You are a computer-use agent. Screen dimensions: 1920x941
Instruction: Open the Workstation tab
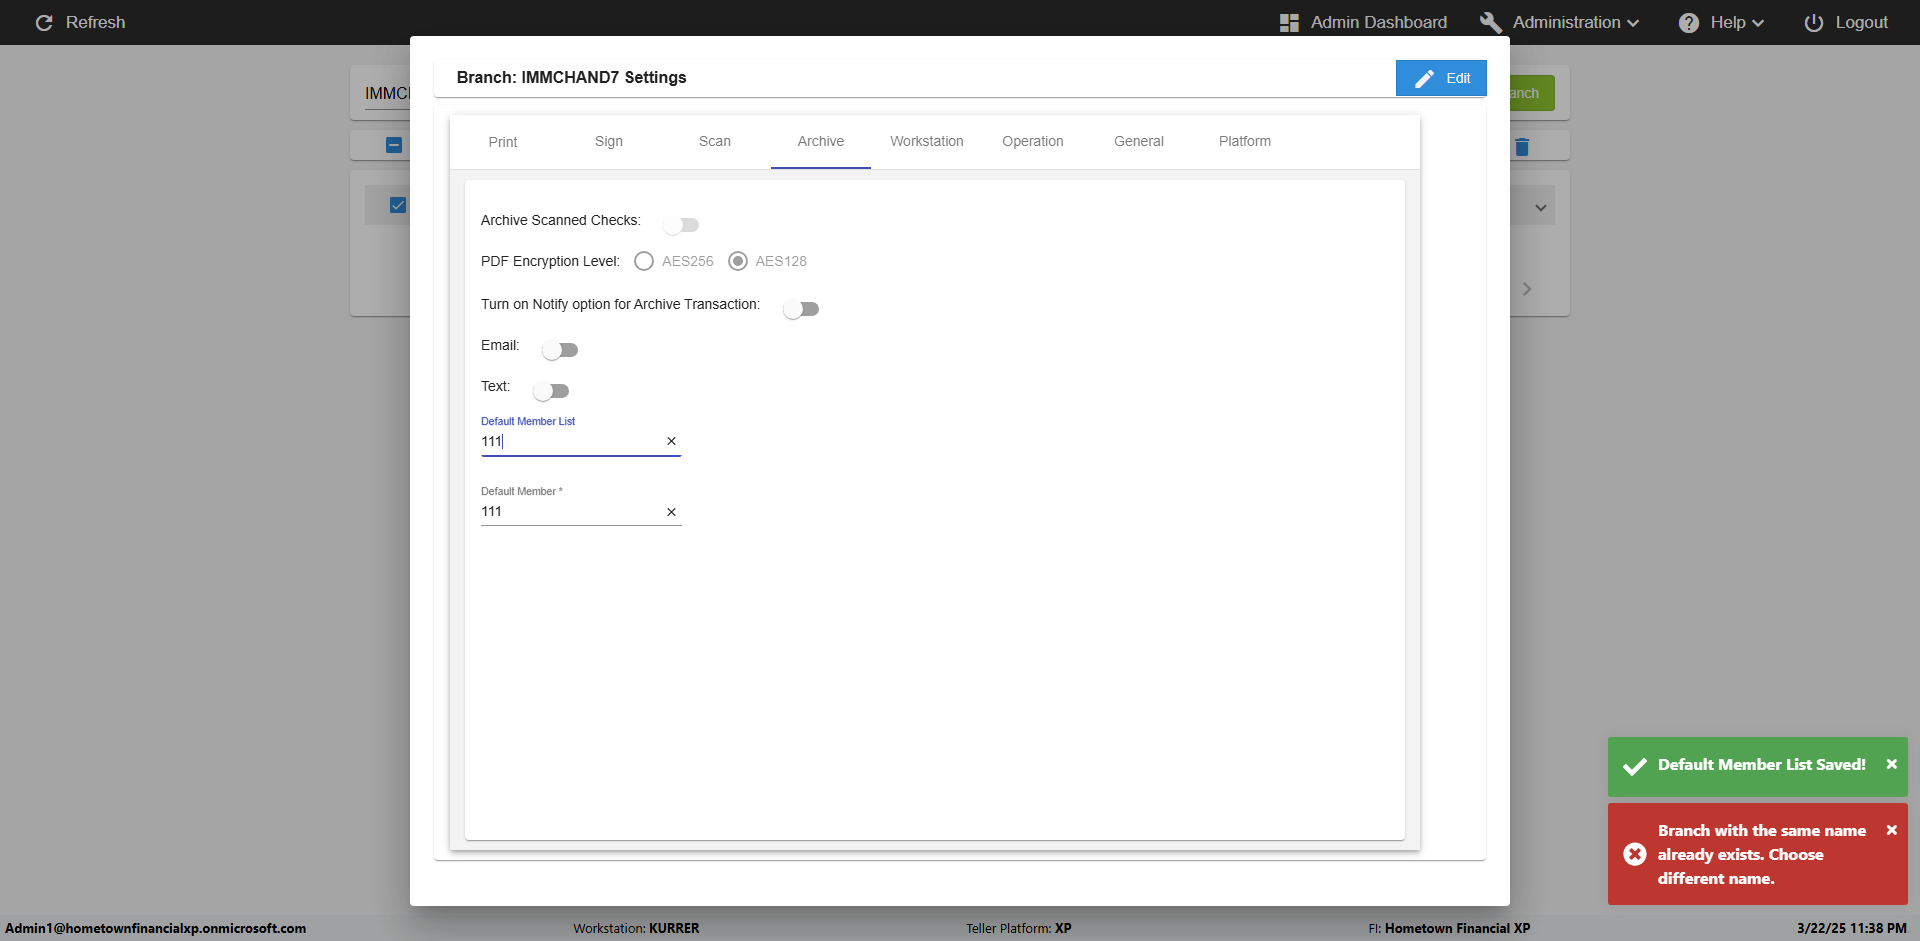(927, 142)
